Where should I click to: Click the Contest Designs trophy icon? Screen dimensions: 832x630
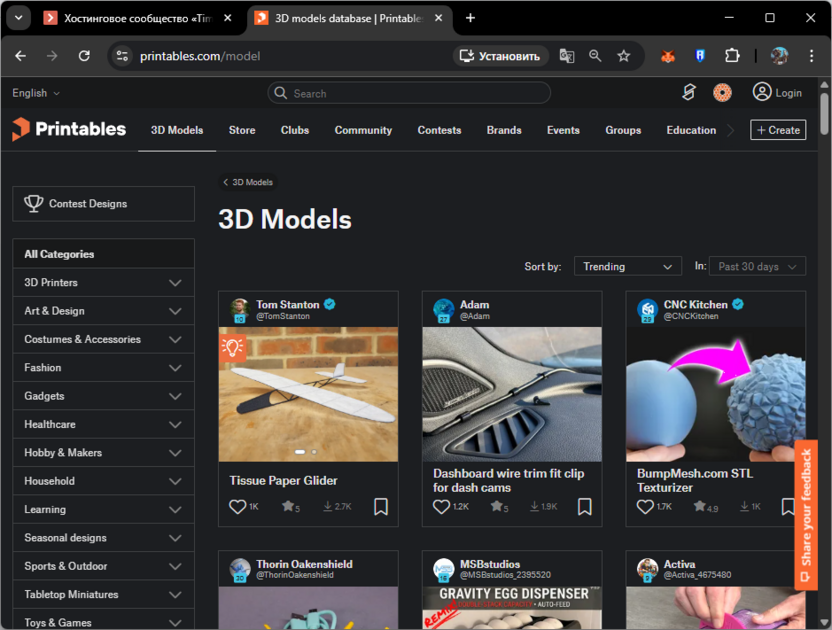pyautogui.click(x=33, y=204)
